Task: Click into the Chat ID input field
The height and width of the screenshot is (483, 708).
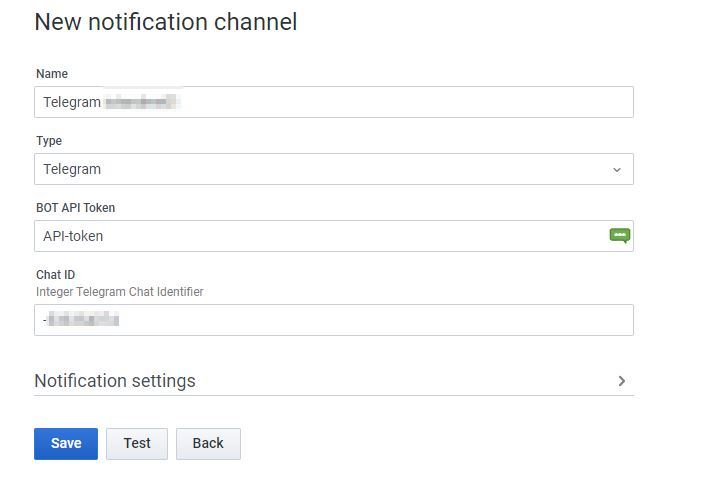Action: point(334,320)
